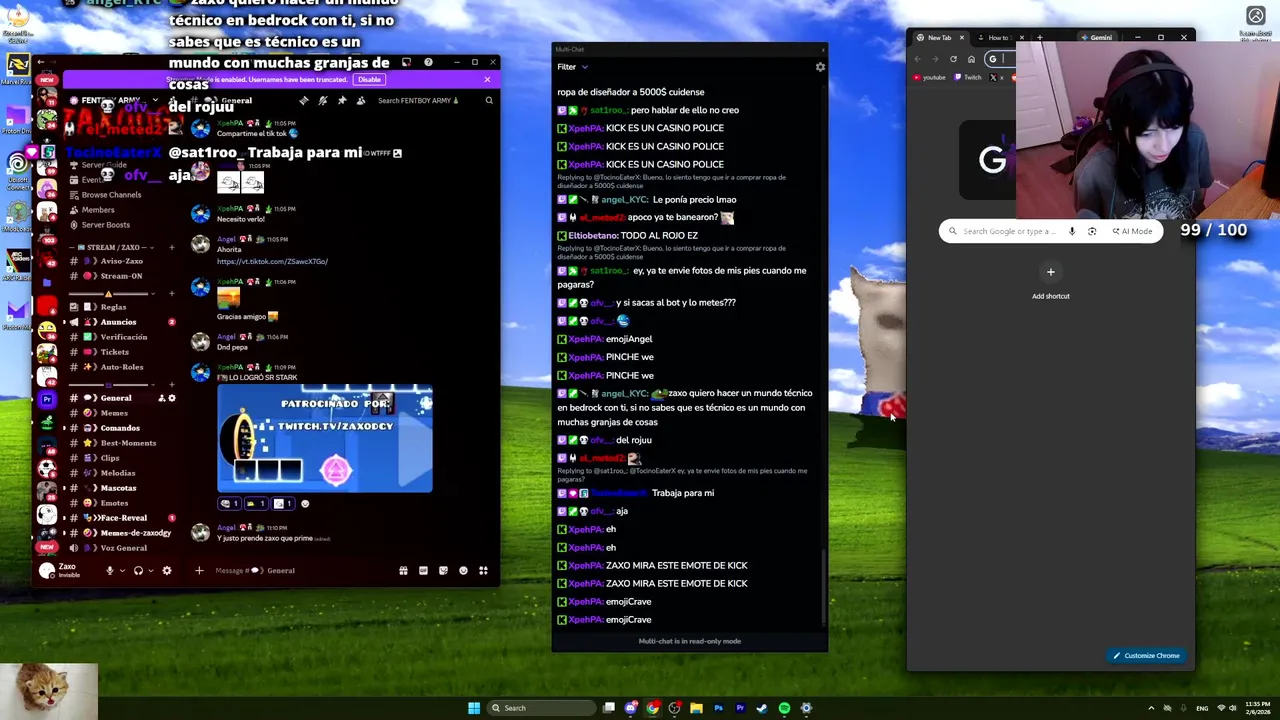Open General channel settings gear in sidebar
This screenshot has width=1280, height=720.
pos(172,398)
